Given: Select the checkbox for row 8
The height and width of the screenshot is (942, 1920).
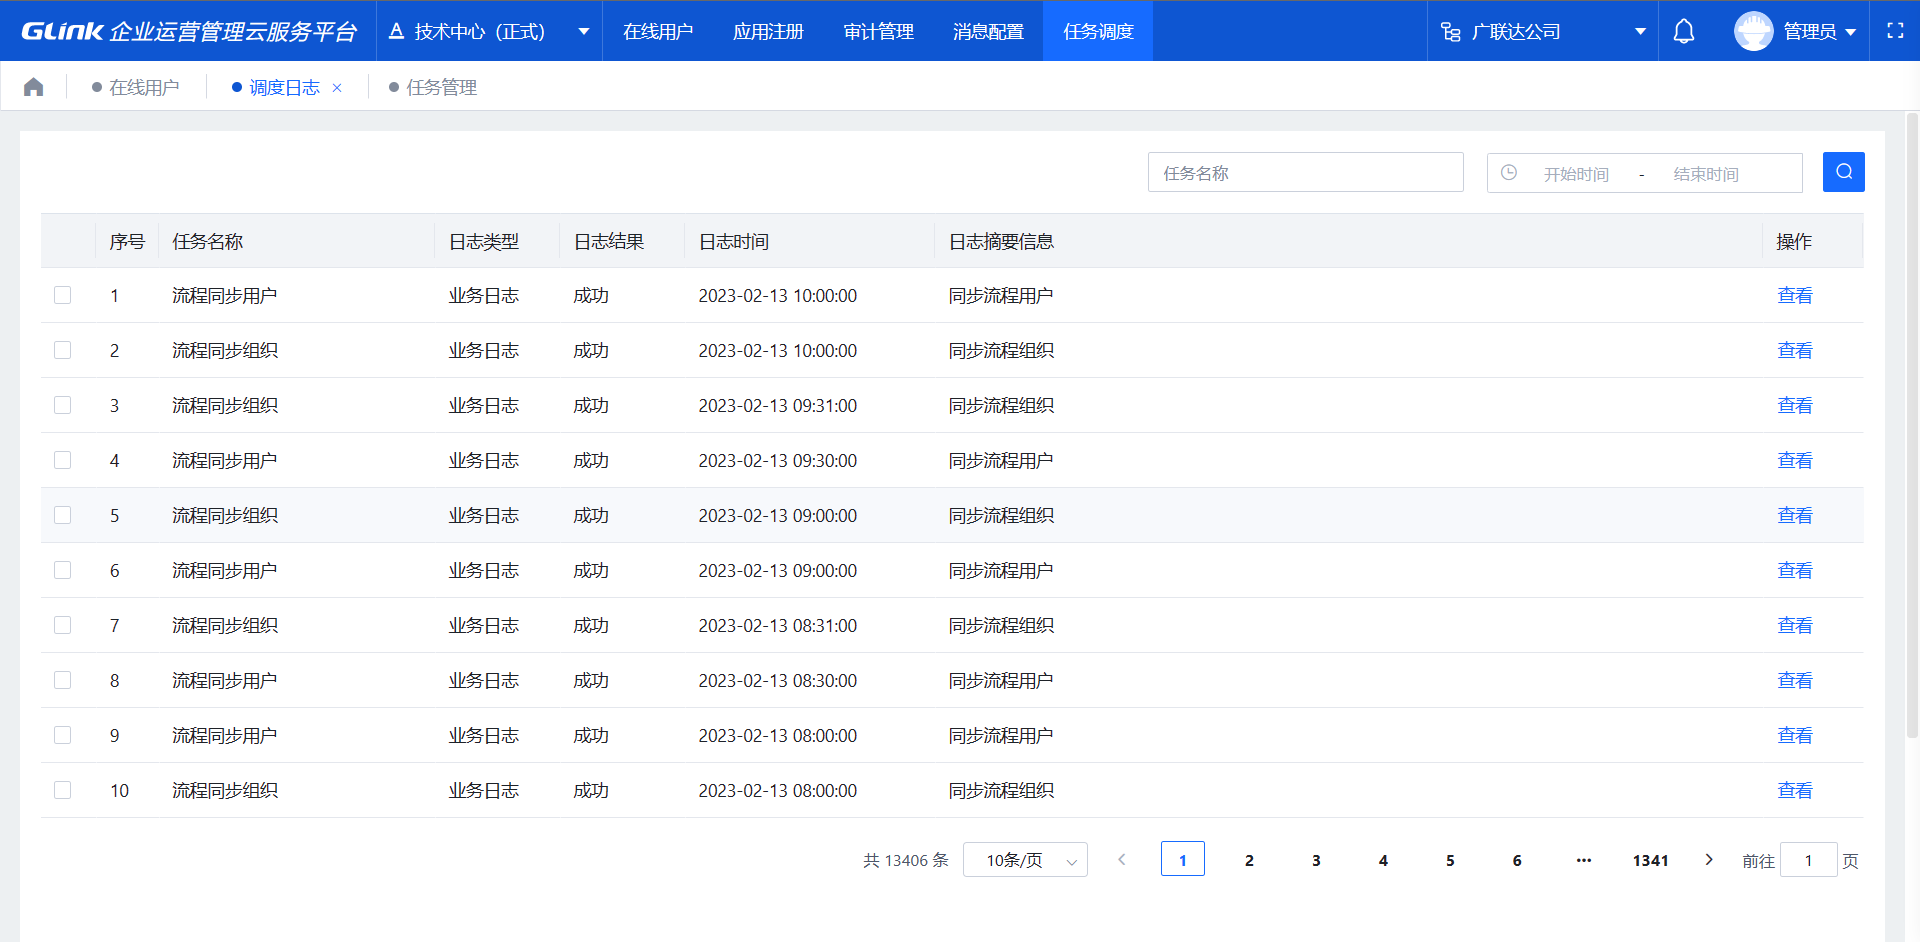Looking at the screenshot, I should click(x=62, y=680).
